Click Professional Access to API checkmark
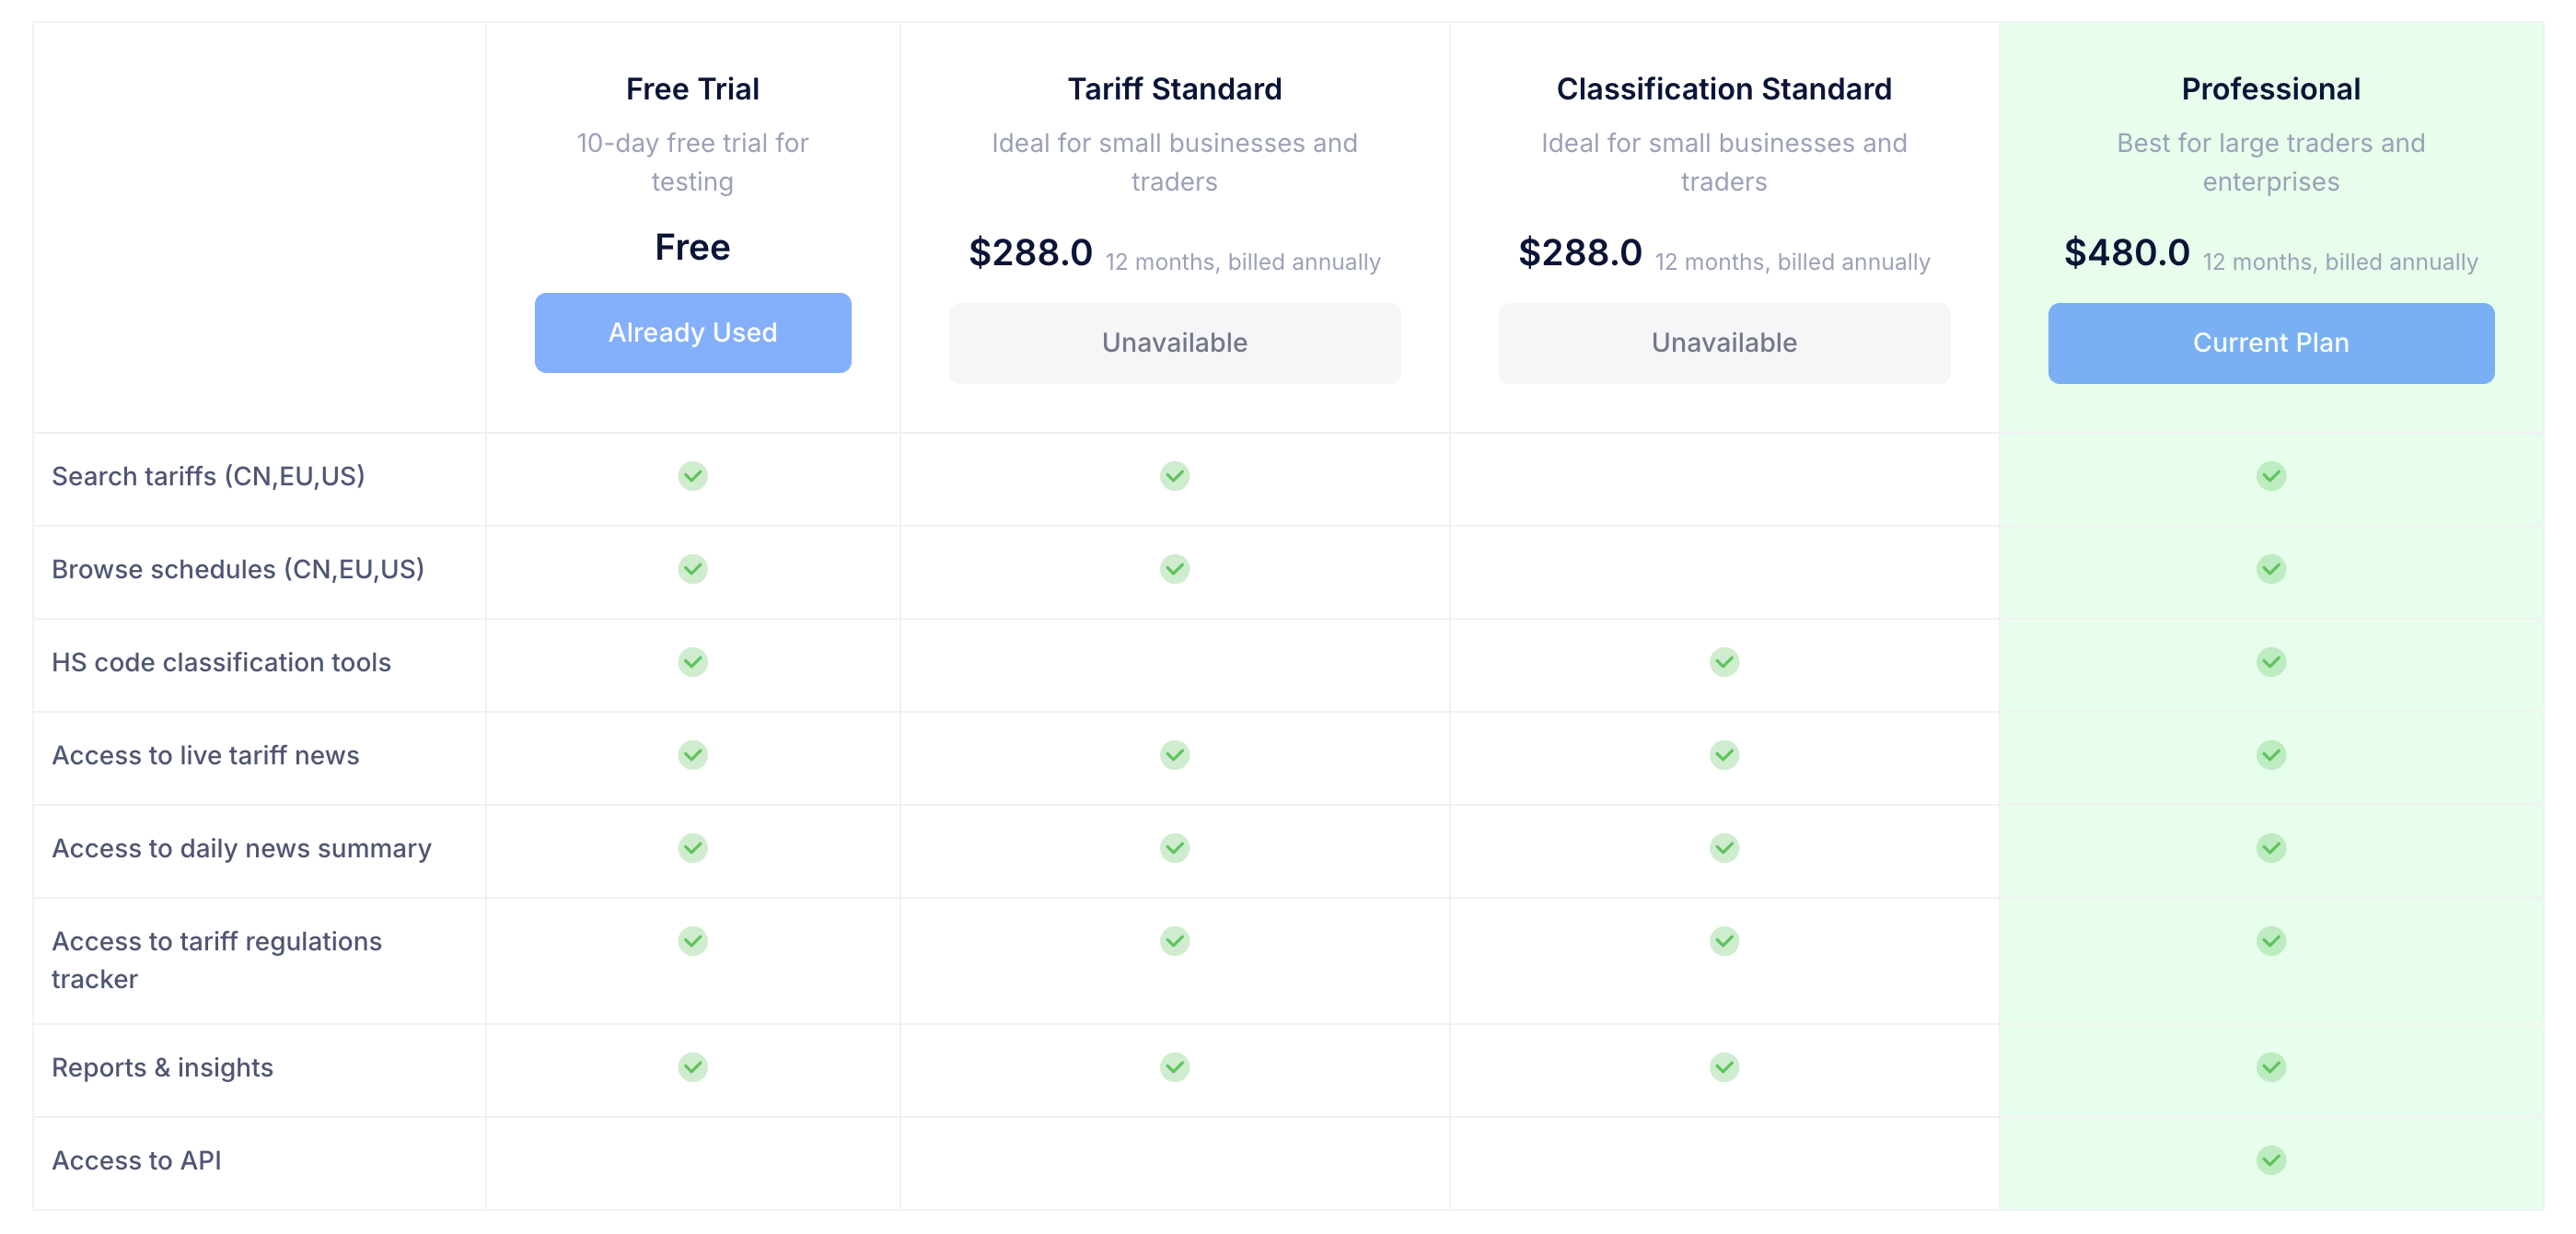This screenshot has width=2576, height=1234. point(2270,1160)
